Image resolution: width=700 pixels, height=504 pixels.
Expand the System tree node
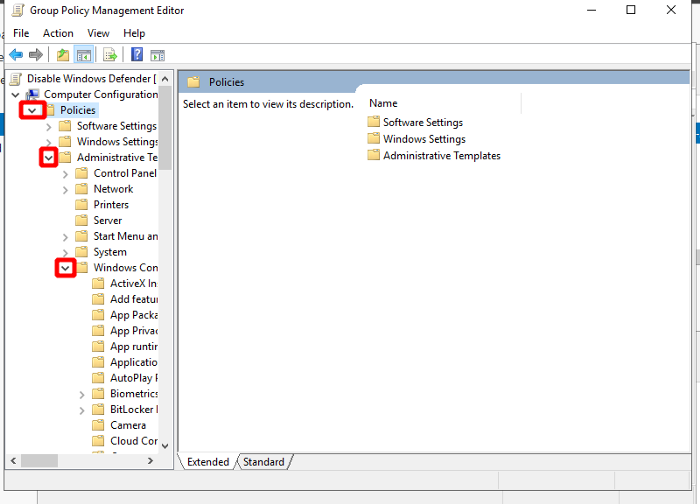(65, 253)
